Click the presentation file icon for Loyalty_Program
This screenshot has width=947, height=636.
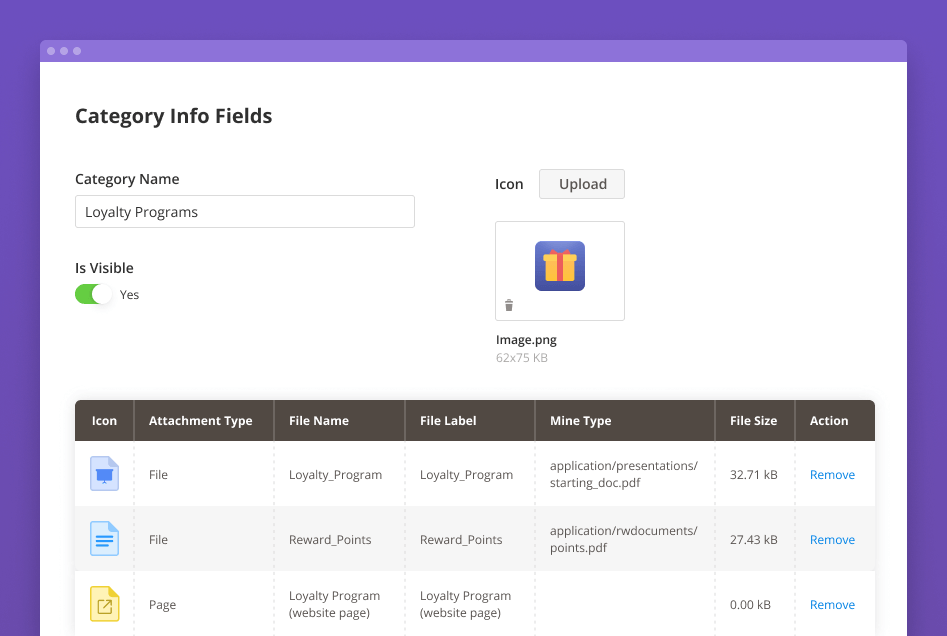[x=104, y=474]
